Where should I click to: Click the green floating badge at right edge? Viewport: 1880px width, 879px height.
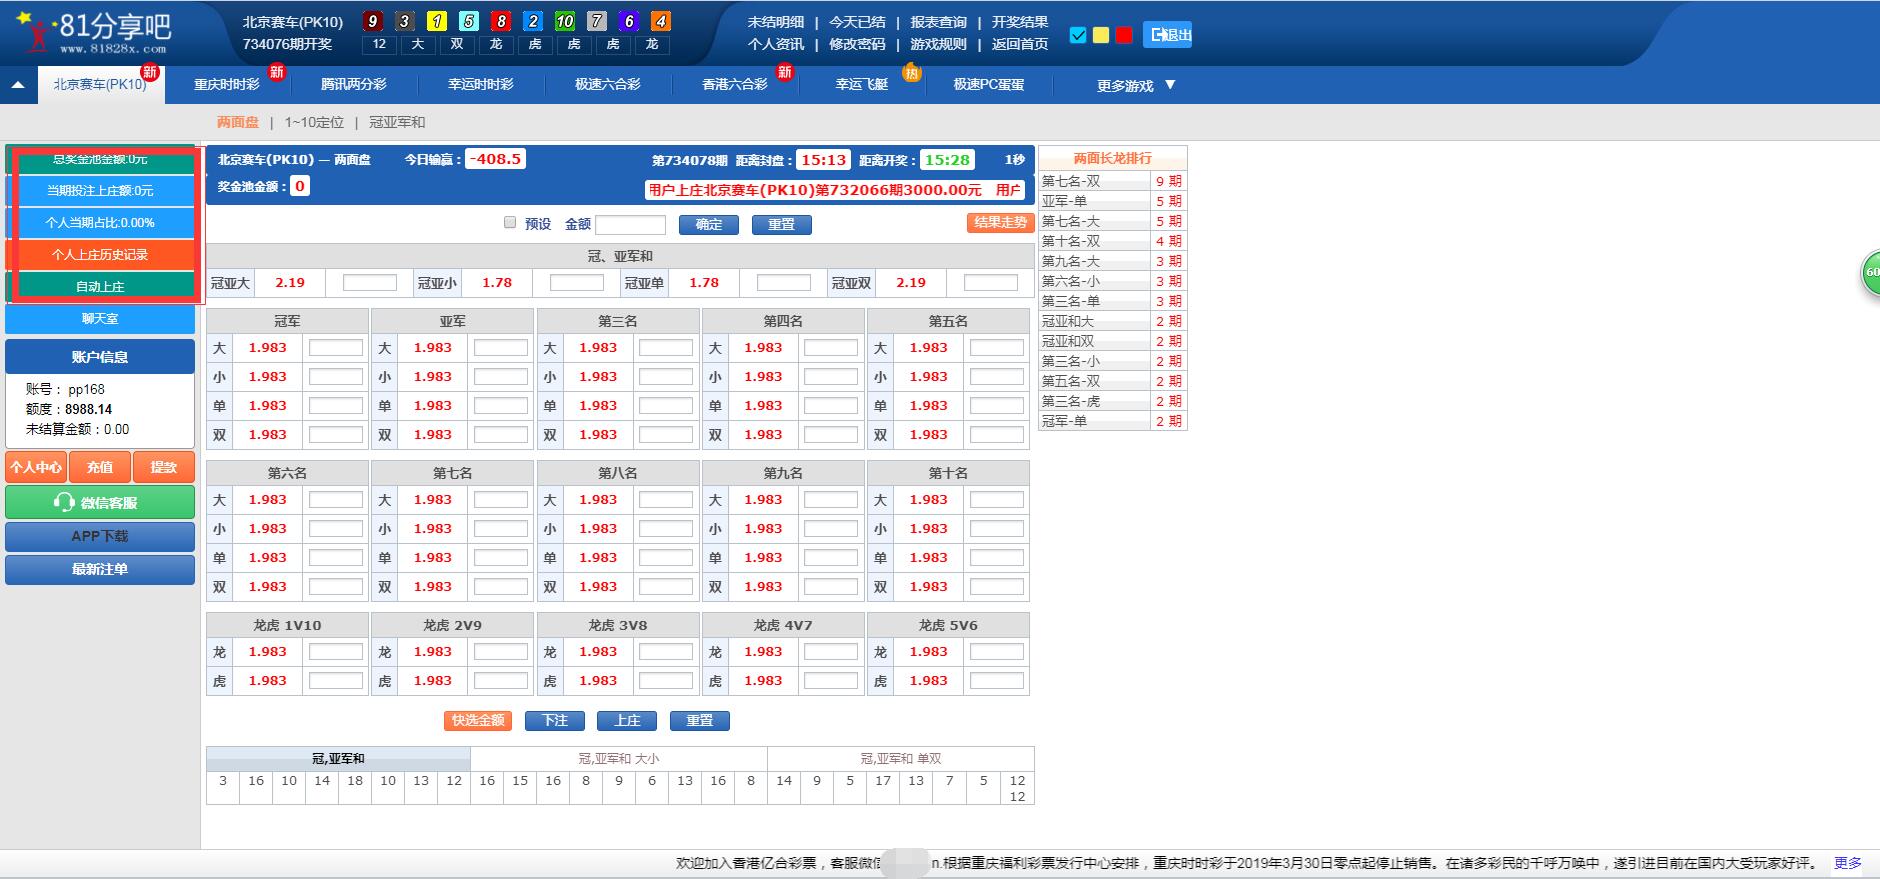coord(1870,272)
